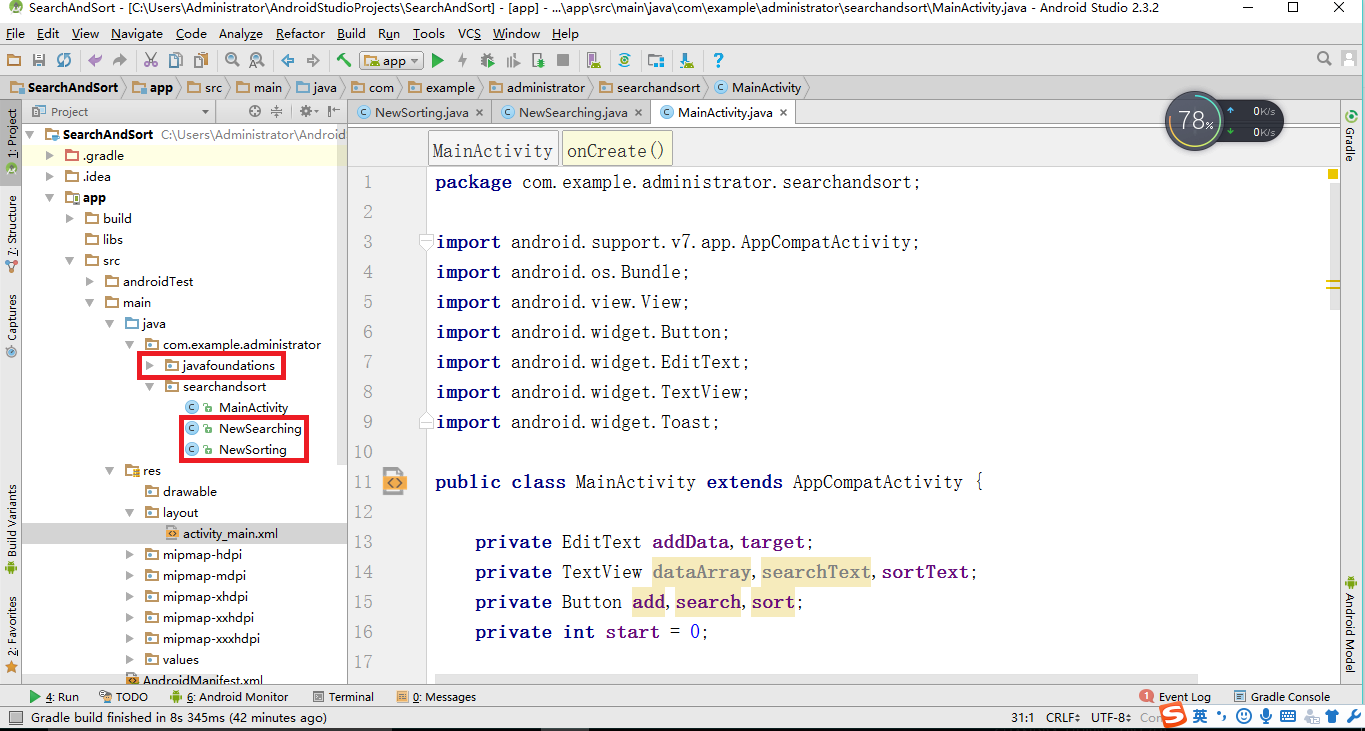Expand the mipmap-hdpi folder

click(130, 555)
